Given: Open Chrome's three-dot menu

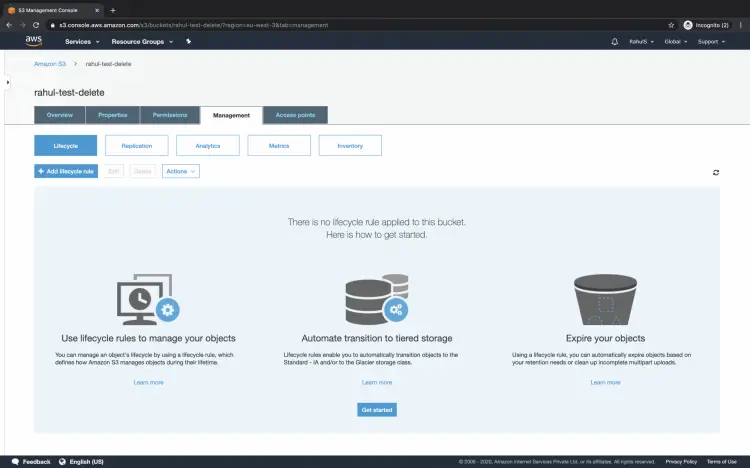Looking at the screenshot, I should coord(740,25).
